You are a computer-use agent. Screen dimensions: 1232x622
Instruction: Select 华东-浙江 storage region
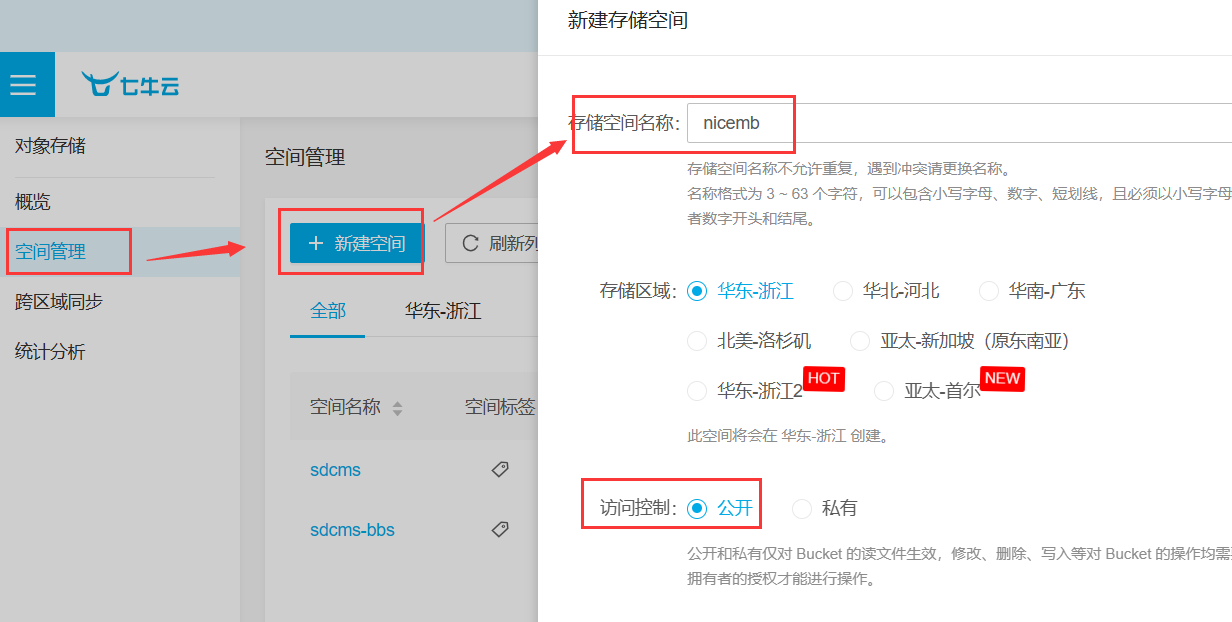pos(698,291)
